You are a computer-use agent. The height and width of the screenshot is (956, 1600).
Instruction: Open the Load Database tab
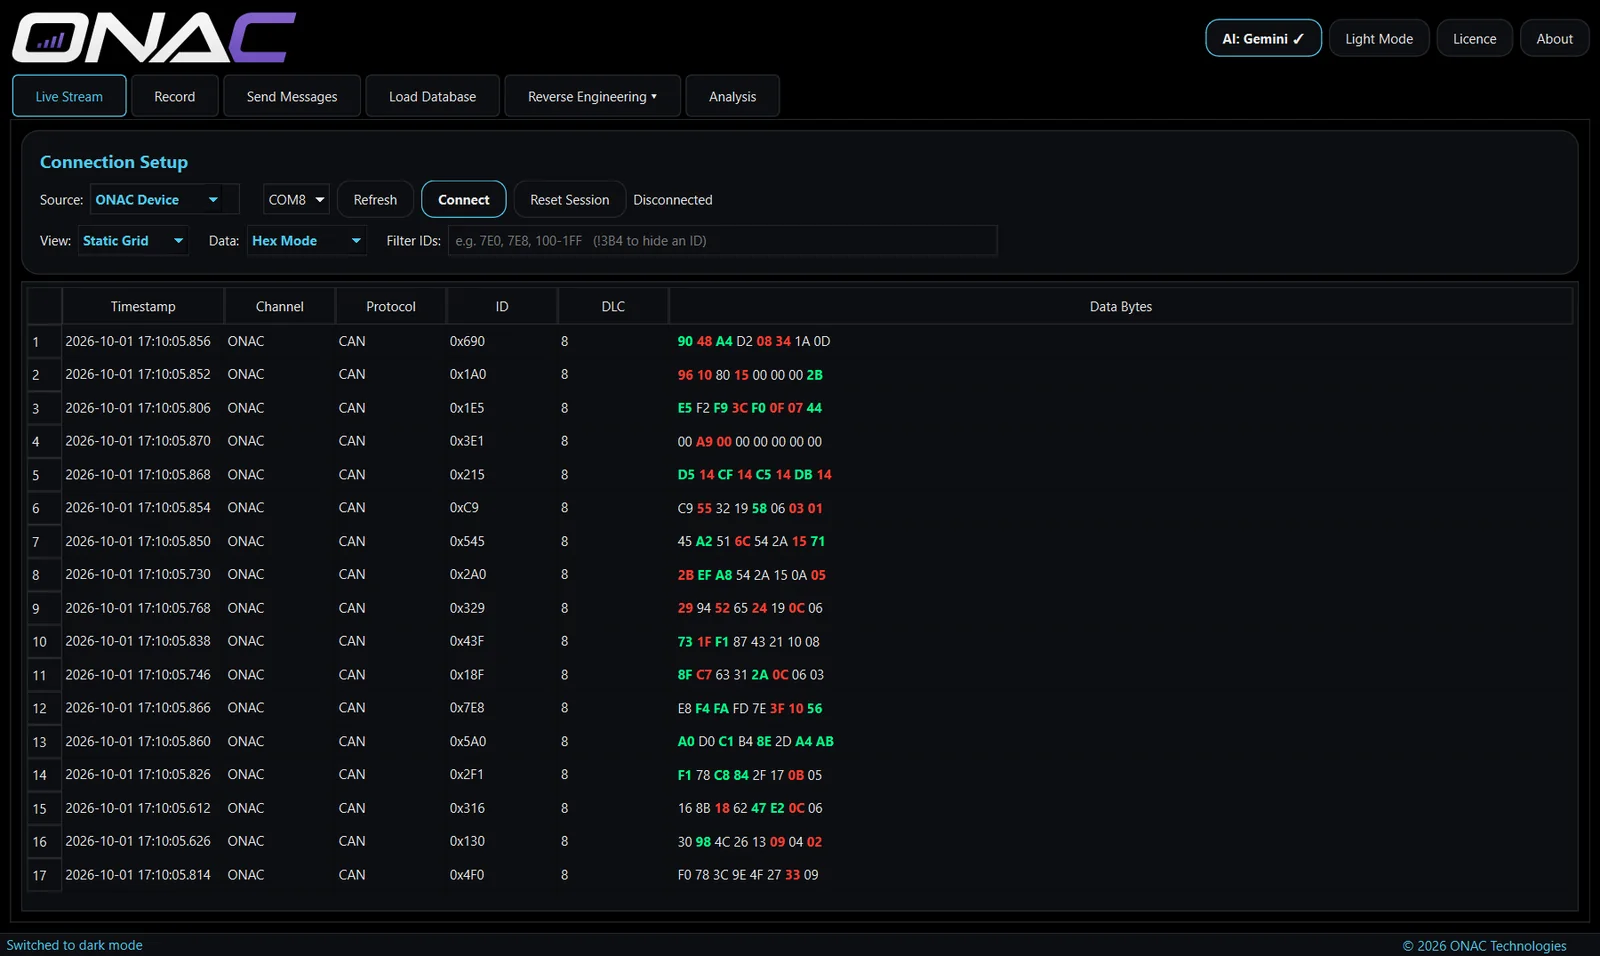tap(432, 97)
